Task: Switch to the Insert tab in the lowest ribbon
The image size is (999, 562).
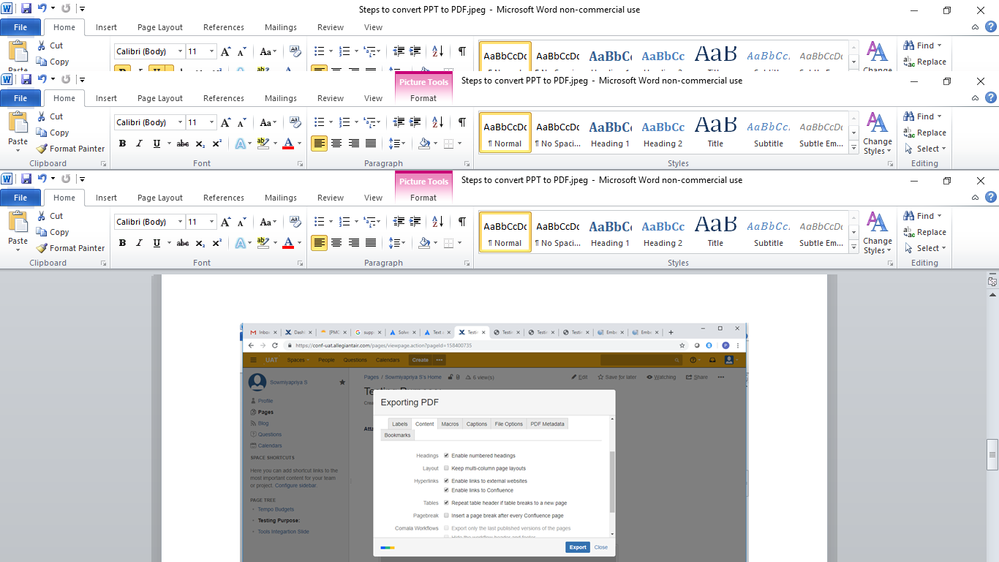Action: 106,198
